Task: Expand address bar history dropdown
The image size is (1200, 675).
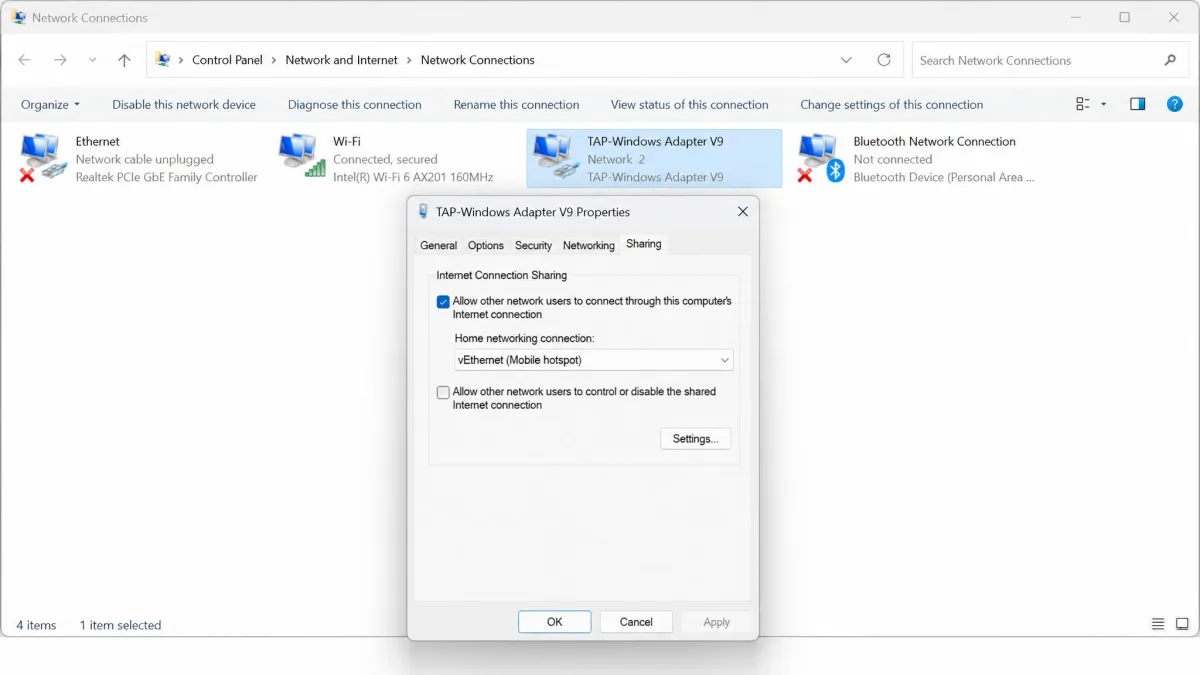Action: 847,60
